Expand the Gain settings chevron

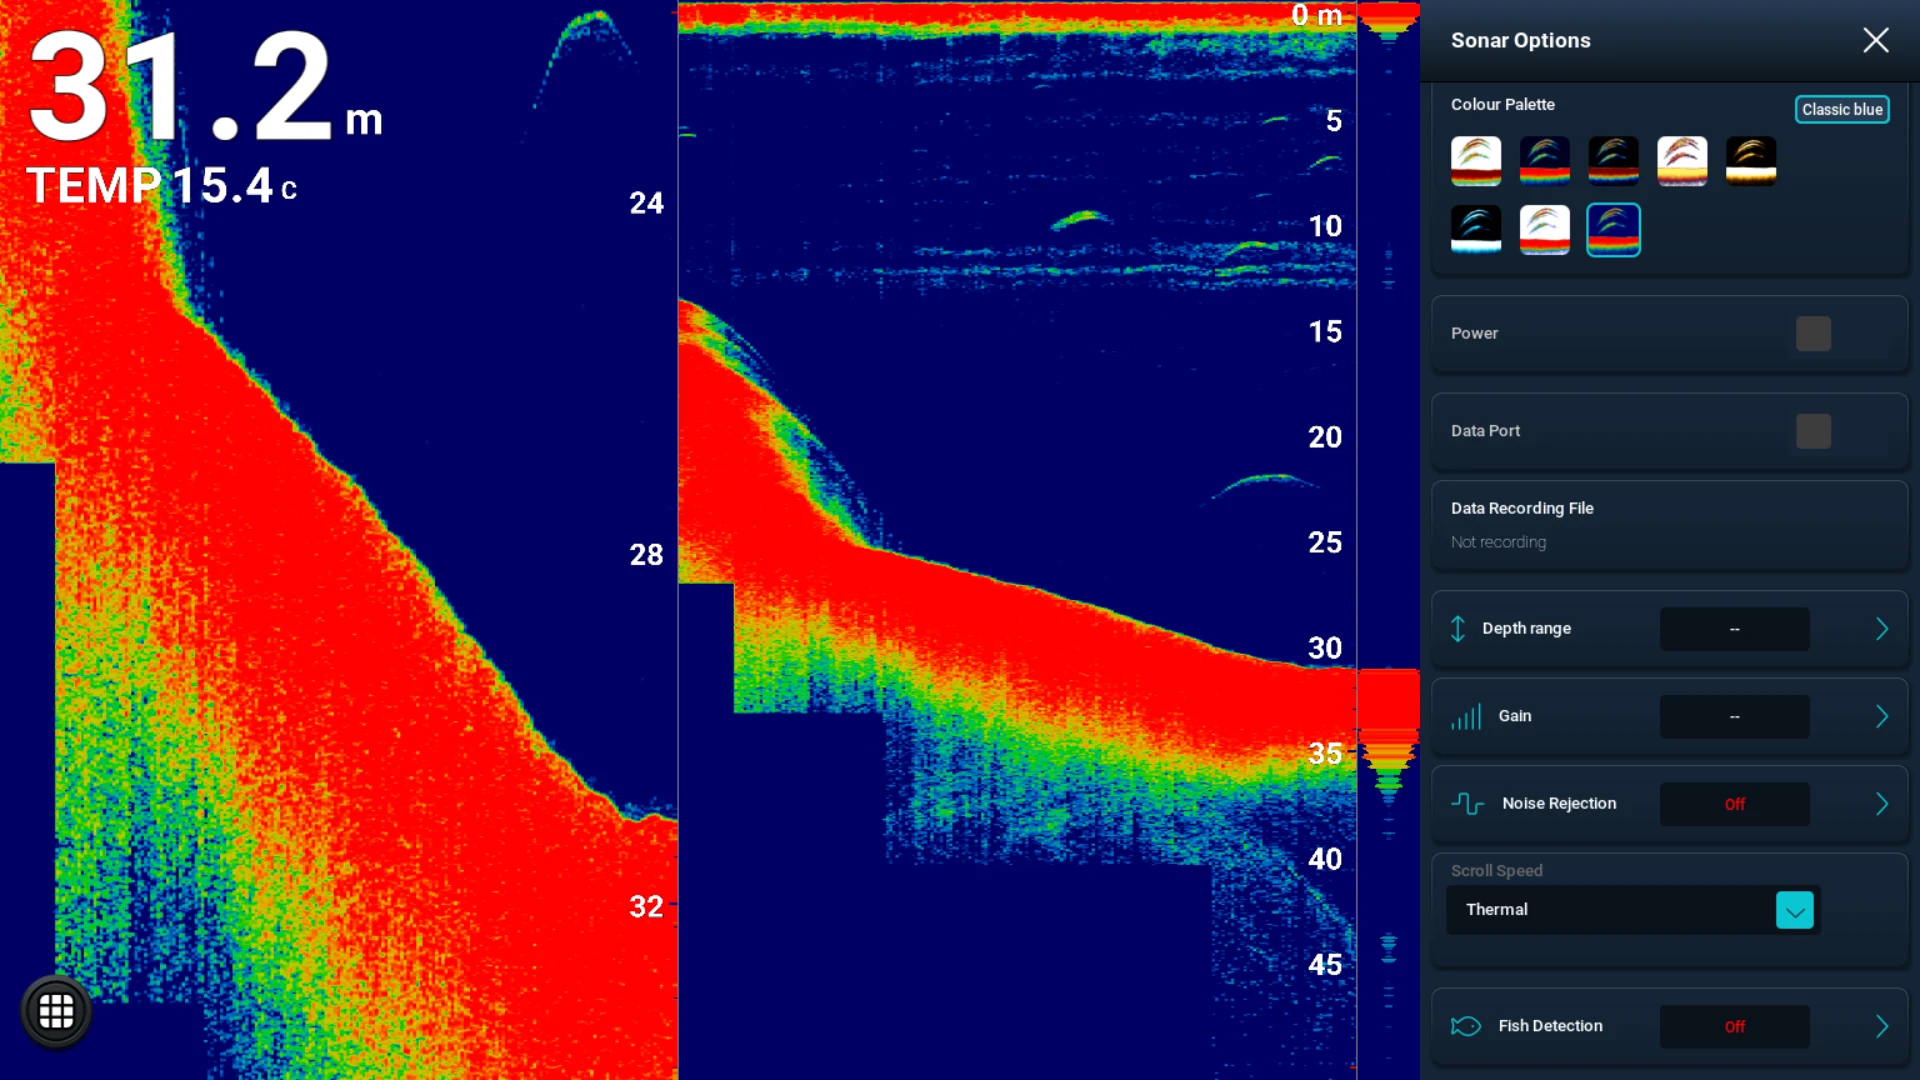pos(1882,716)
